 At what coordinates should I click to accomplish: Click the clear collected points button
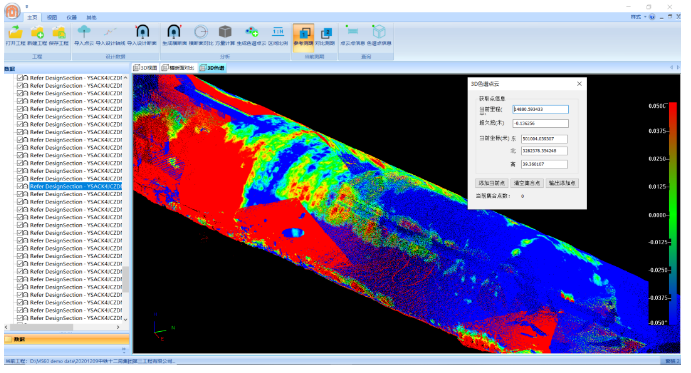[x=527, y=183]
